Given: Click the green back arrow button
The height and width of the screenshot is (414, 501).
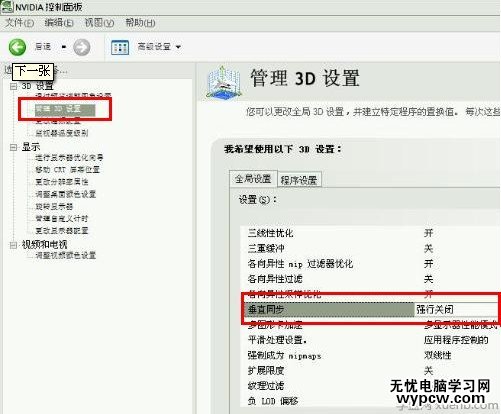Looking at the screenshot, I should pyautogui.click(x=17, y=47).
